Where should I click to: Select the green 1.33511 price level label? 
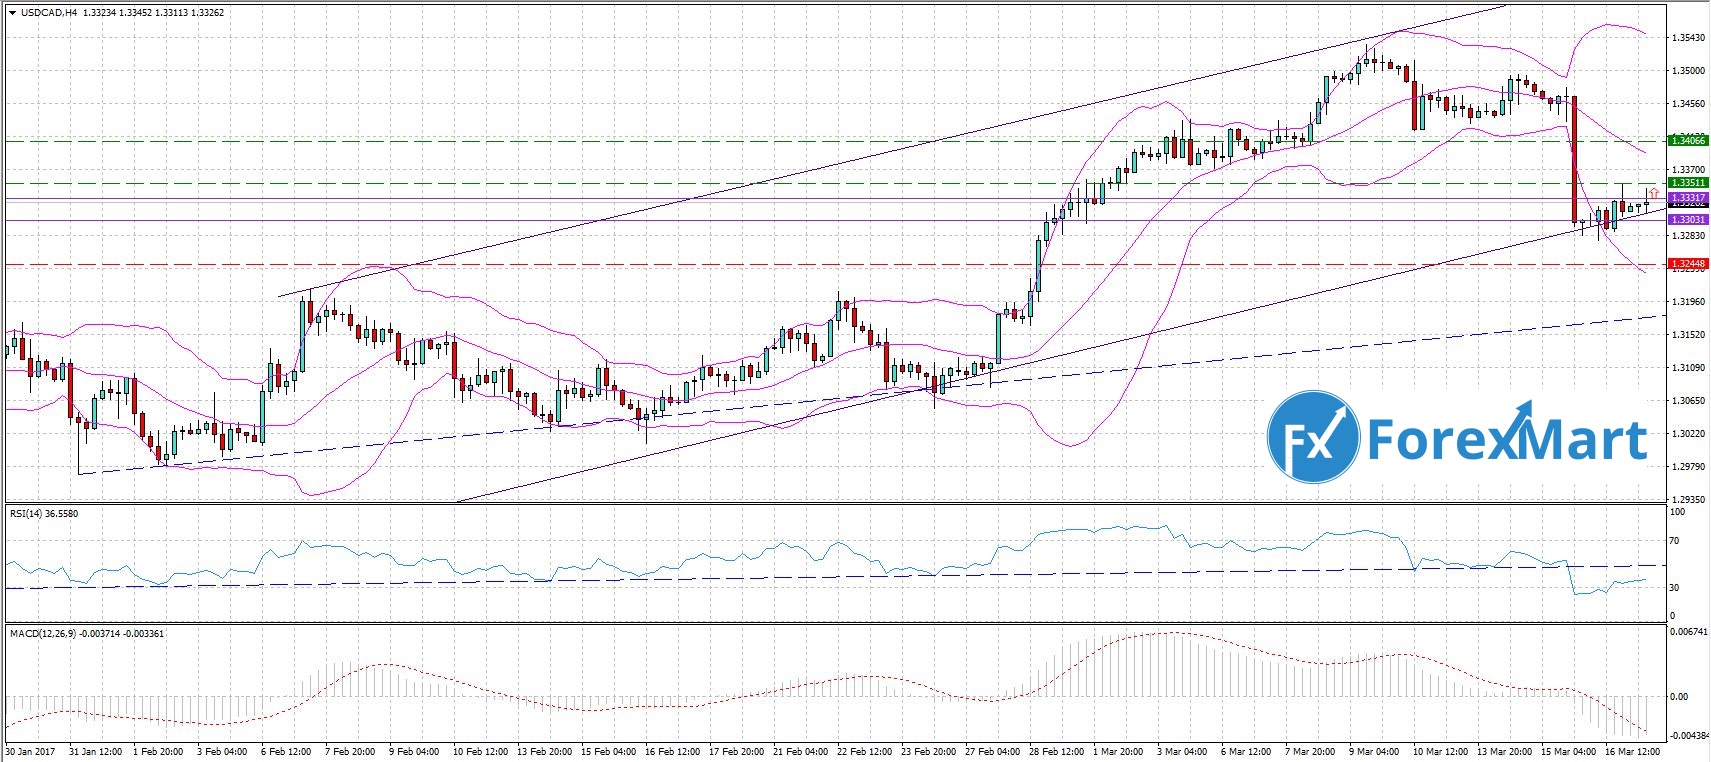pyautogui.click(x=1688, y=183)
